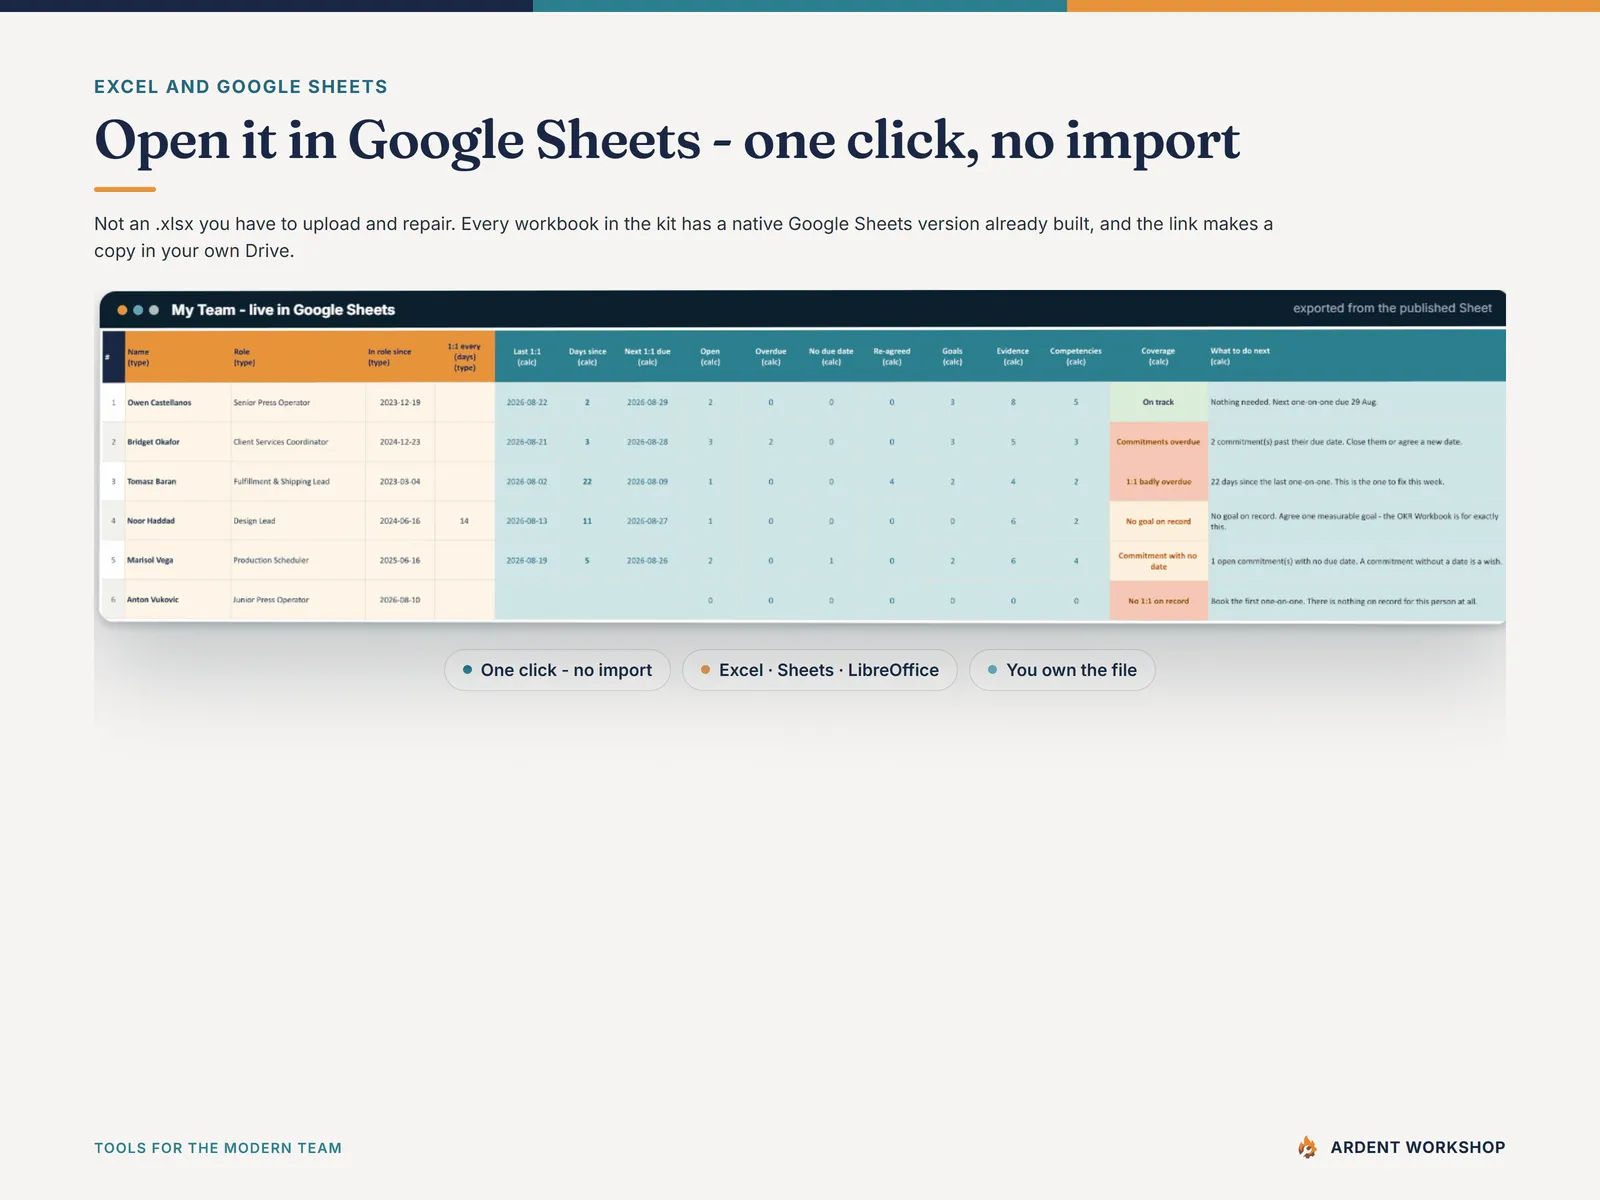Click the 'ARDENT WORKSHOP' brand name
The width and height of the screenshot is (1600, 1200).
pyautogui.click(x=1417, y=1147)
